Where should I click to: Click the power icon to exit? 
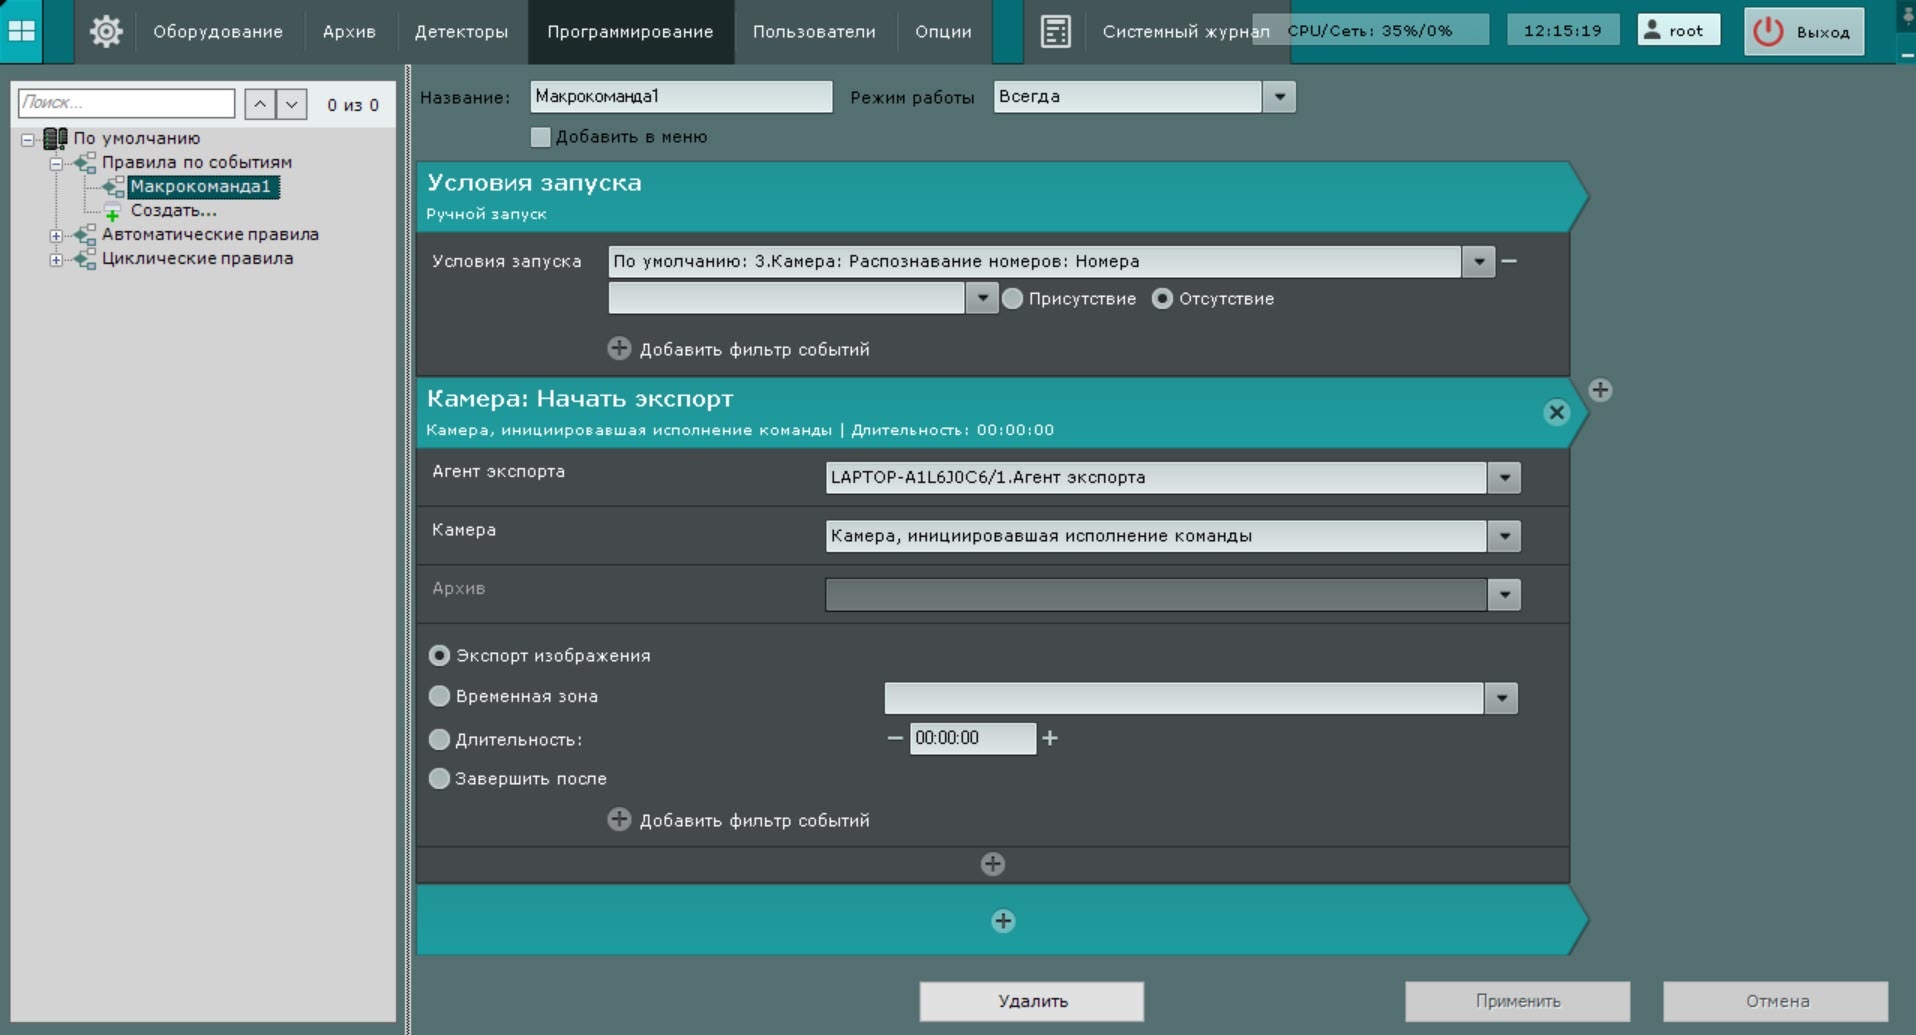pyautogui.click(x=1768, y=31)
